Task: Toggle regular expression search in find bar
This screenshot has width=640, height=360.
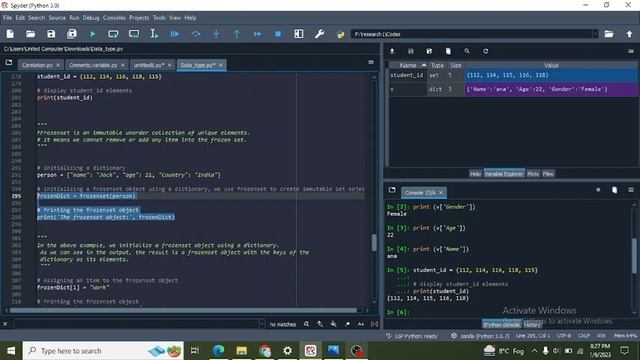Action: tap(347, 324)
